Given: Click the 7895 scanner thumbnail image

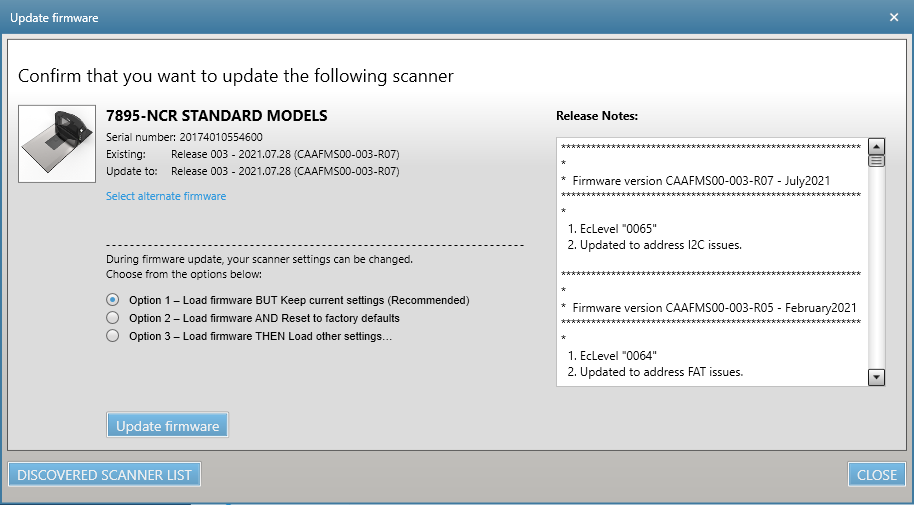Looking at the screenshot, I should [x=57, y=143].
